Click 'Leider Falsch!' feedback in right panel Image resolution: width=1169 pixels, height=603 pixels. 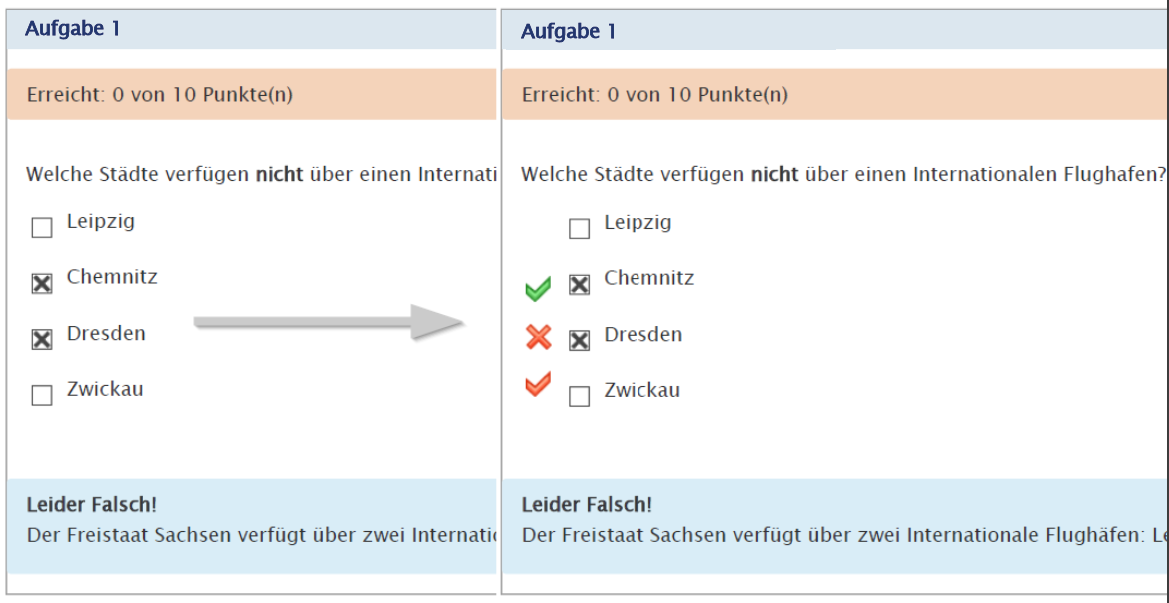click(587, 505)
